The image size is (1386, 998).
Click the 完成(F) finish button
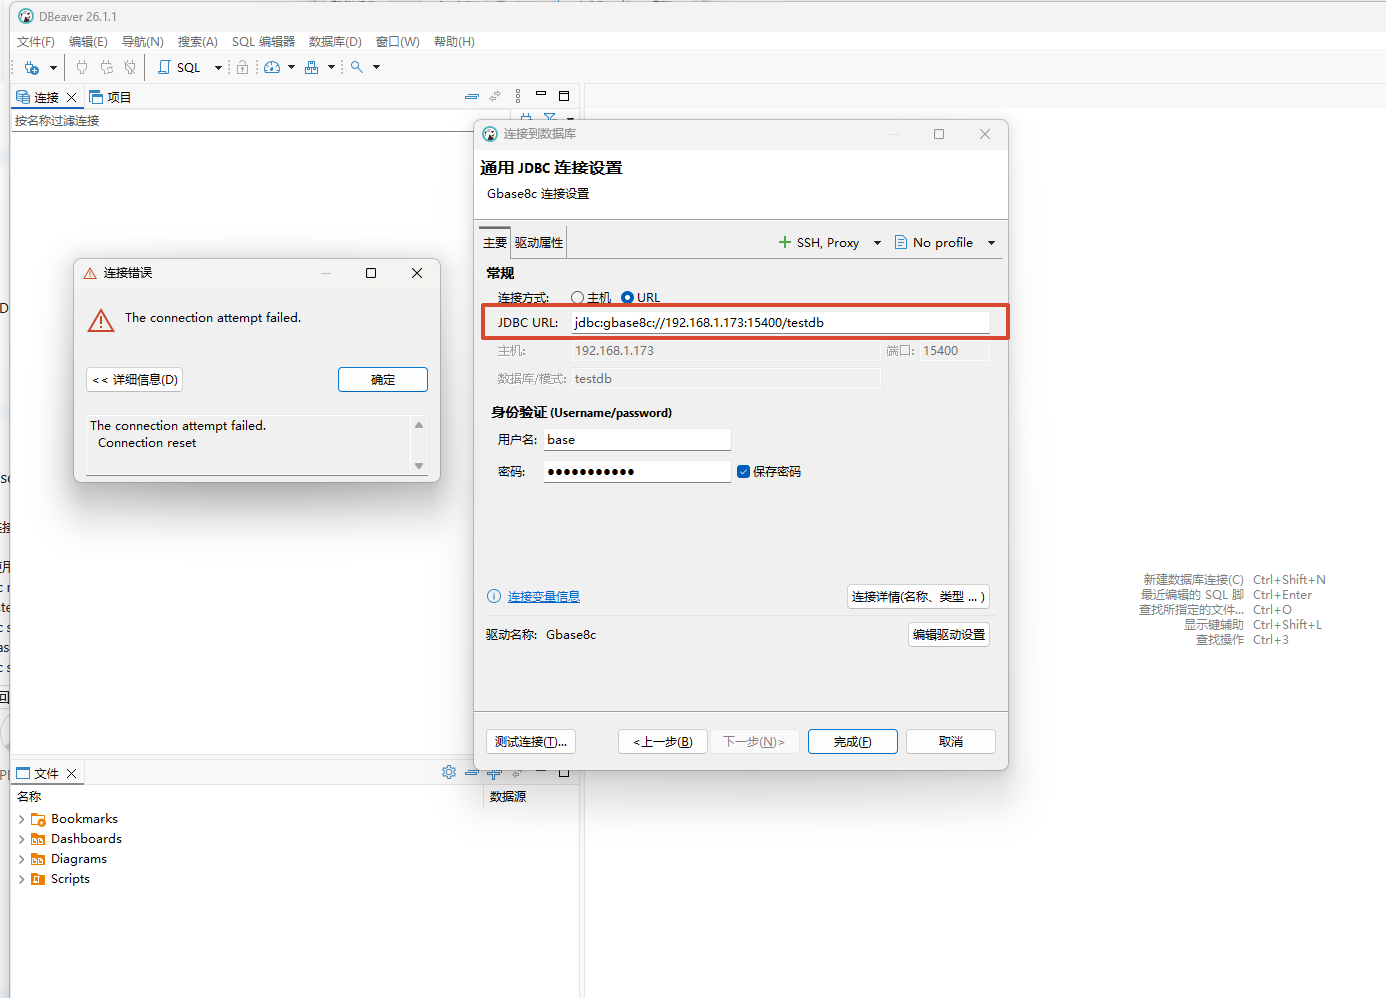[x=853, y=742]
